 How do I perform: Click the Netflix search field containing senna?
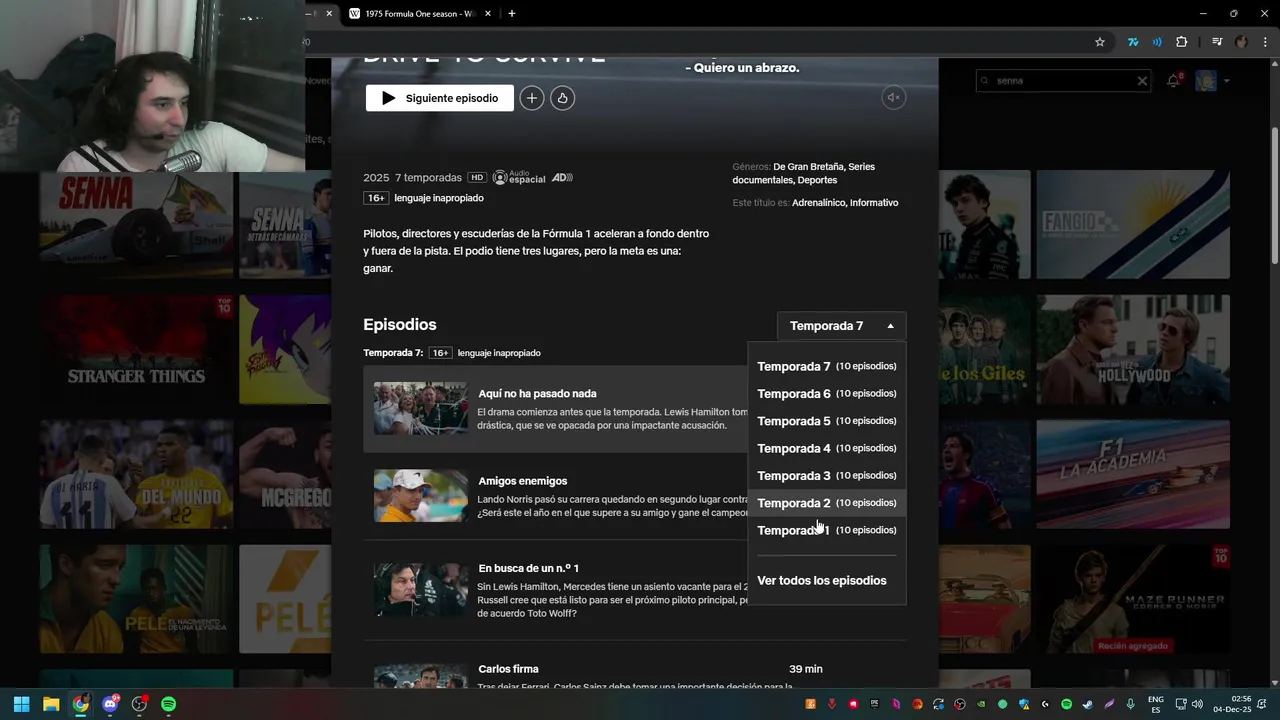[1064, 80]
